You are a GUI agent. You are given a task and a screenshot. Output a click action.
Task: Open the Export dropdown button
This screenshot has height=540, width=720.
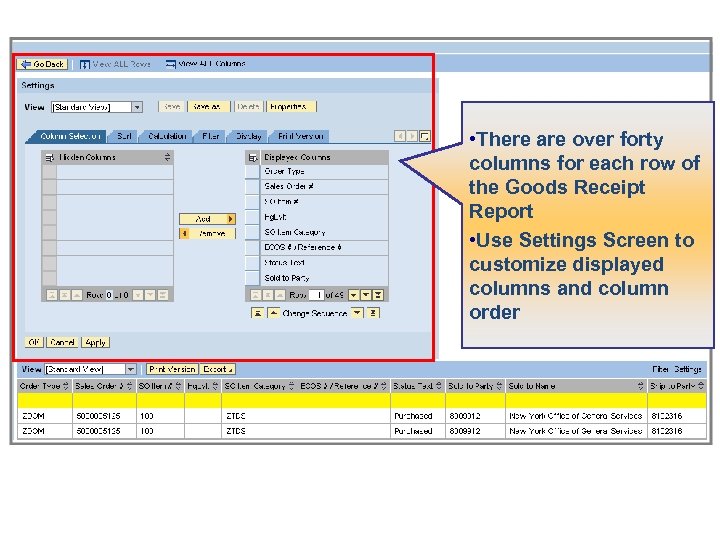point(218,369)
